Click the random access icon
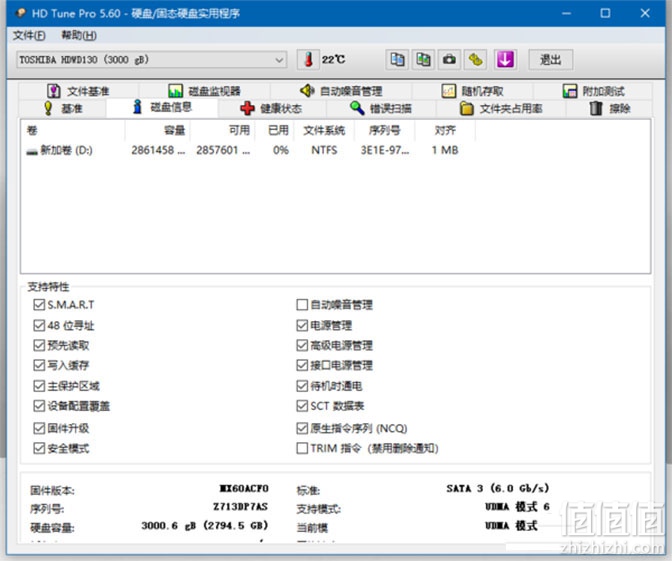This screenshot has width=672, height=561. point(448,91)
